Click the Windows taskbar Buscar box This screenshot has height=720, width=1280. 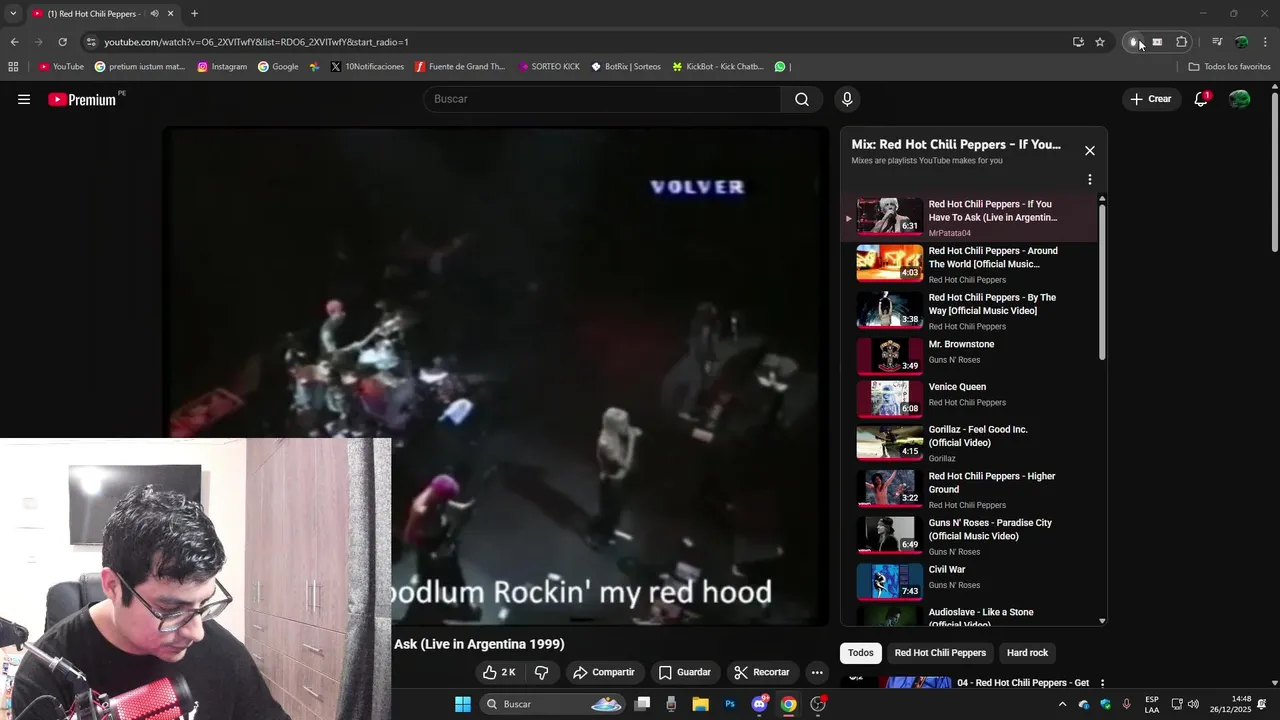[552, 704]
